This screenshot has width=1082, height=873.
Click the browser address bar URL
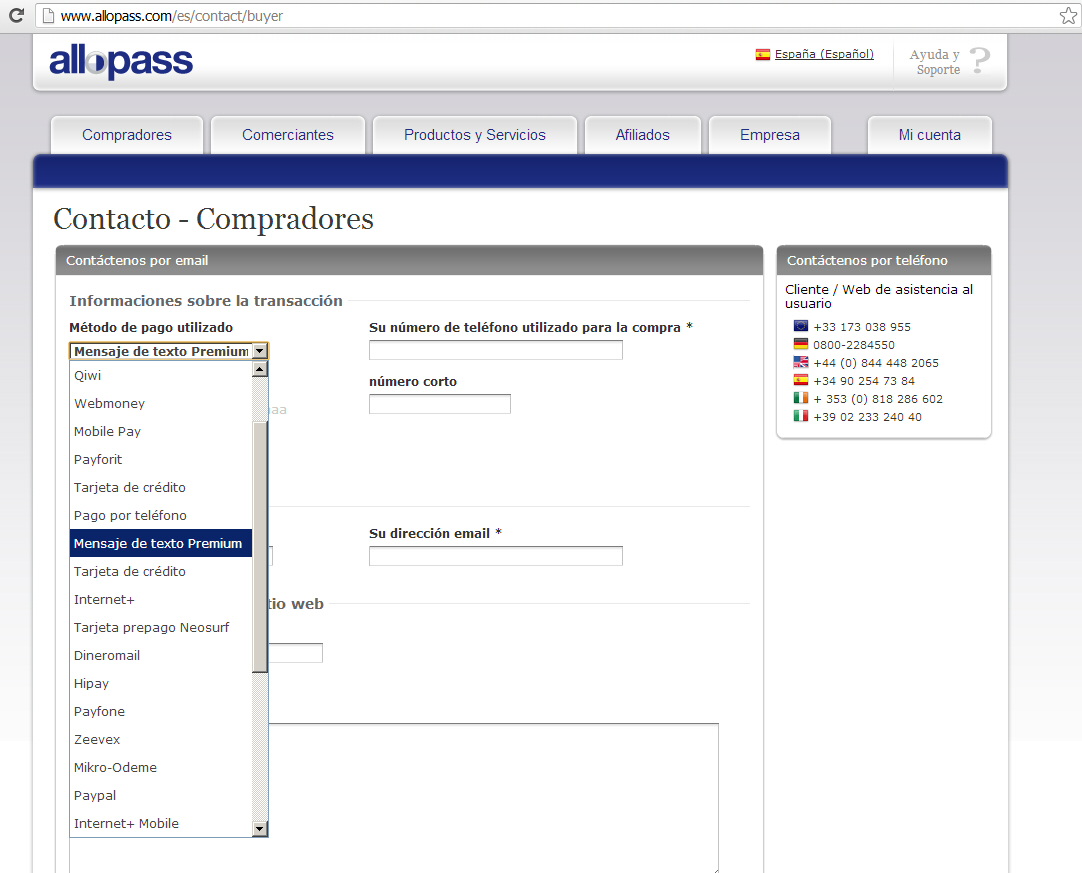pos(172,16)
